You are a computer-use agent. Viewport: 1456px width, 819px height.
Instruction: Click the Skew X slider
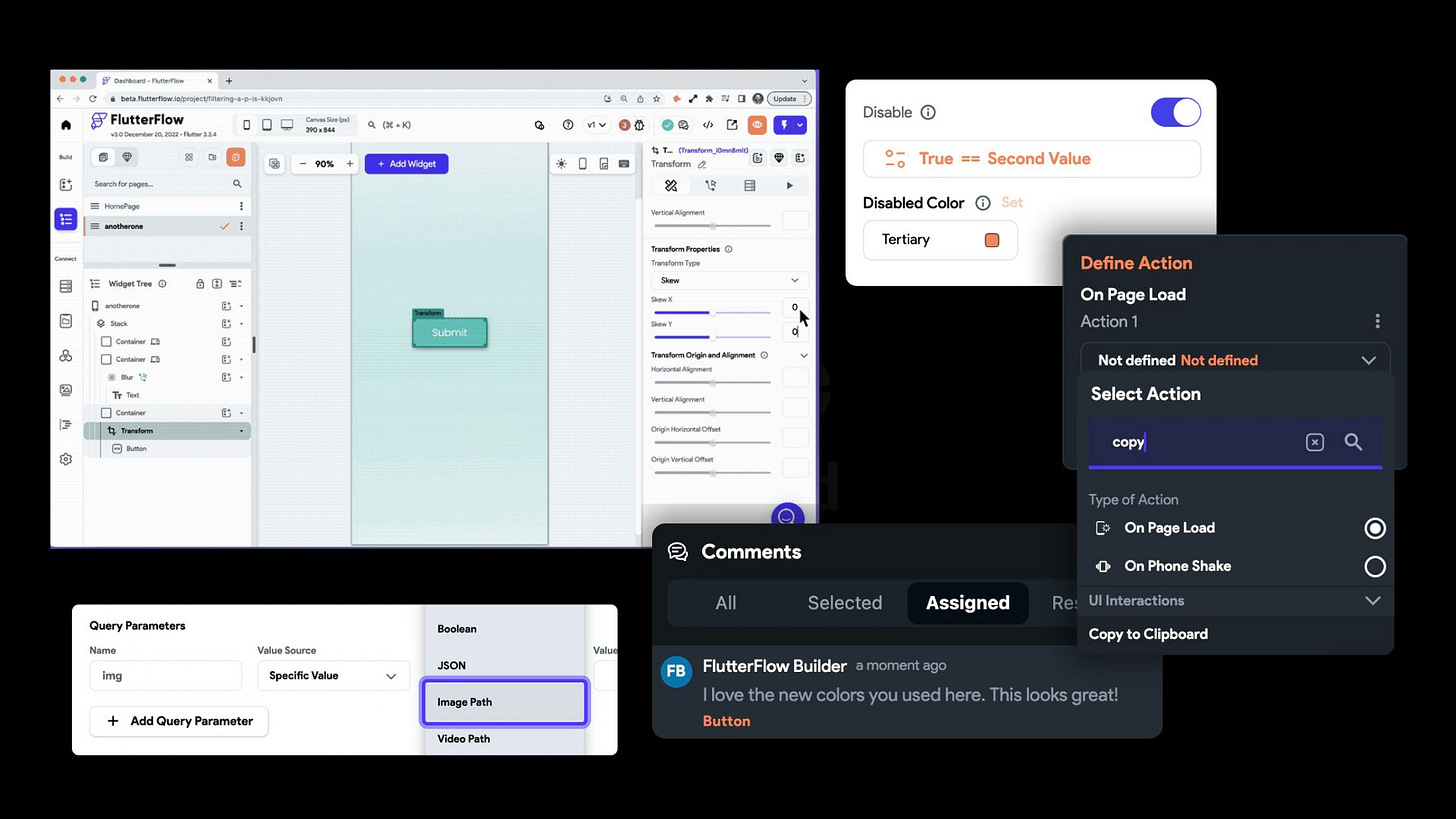click(x=712, y=313)
